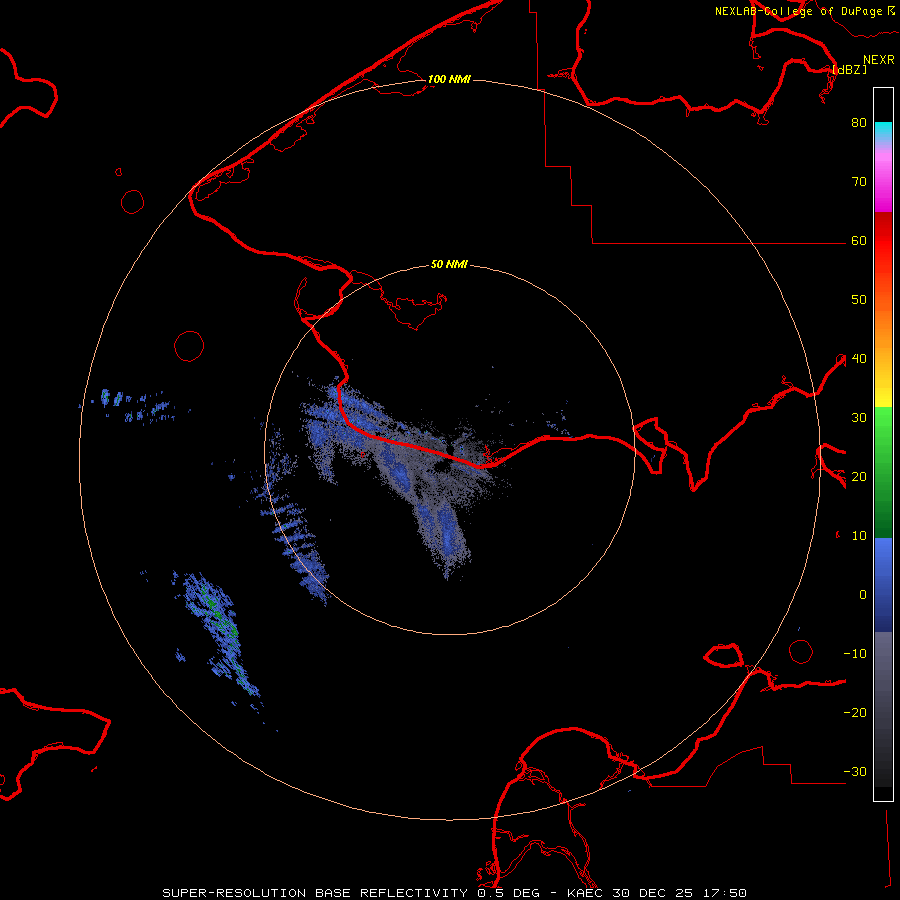Click the 70 value on the dBZ scale
Viewport: 900px width, 900px height.
pos(859,181)
